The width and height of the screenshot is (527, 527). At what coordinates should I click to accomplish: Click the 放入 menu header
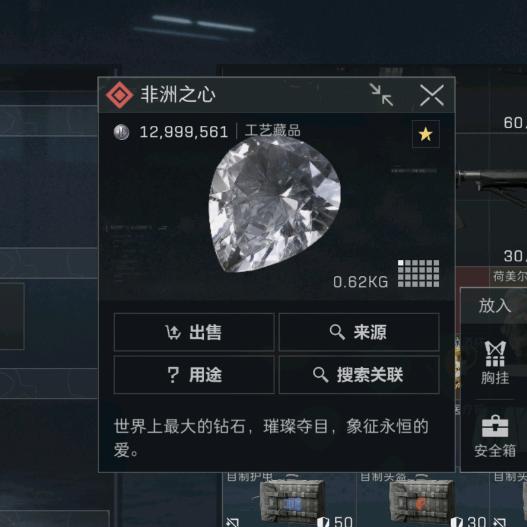pyautogui.click(x=494, y=306)
